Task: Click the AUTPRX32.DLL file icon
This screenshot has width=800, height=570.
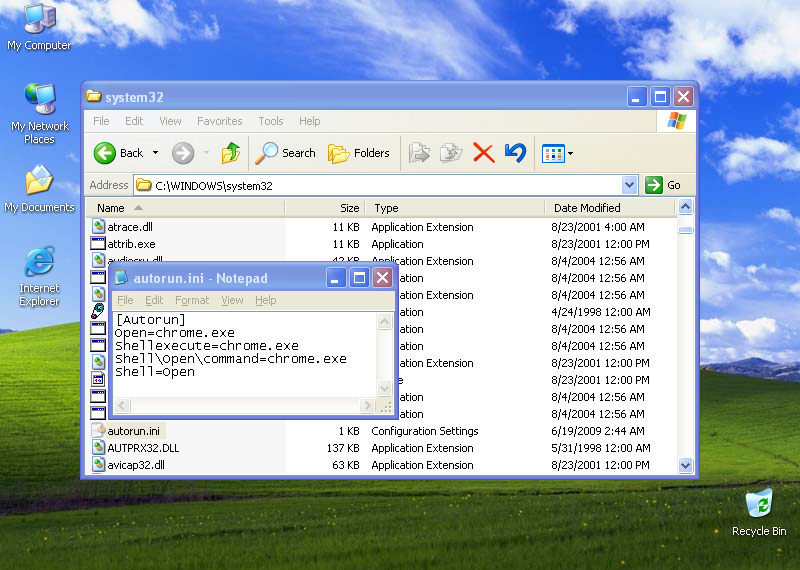Action: [98, 448]
